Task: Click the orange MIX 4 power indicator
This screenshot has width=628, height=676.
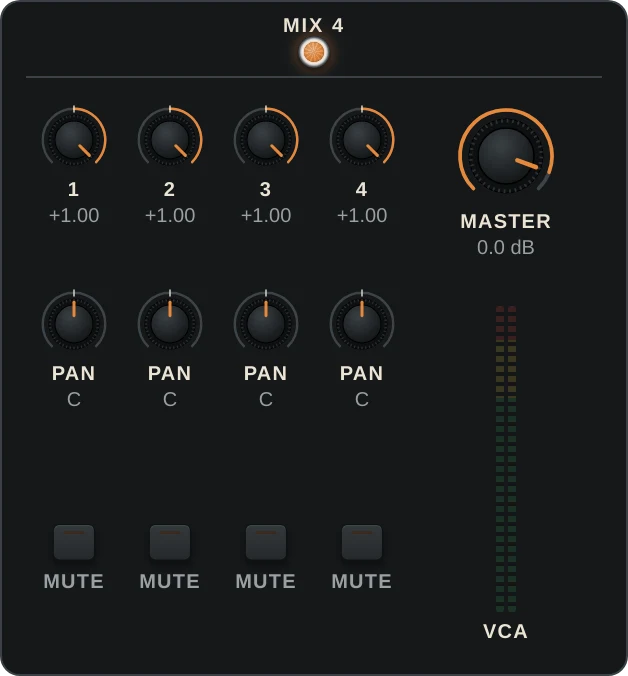Action: [314, 52]
